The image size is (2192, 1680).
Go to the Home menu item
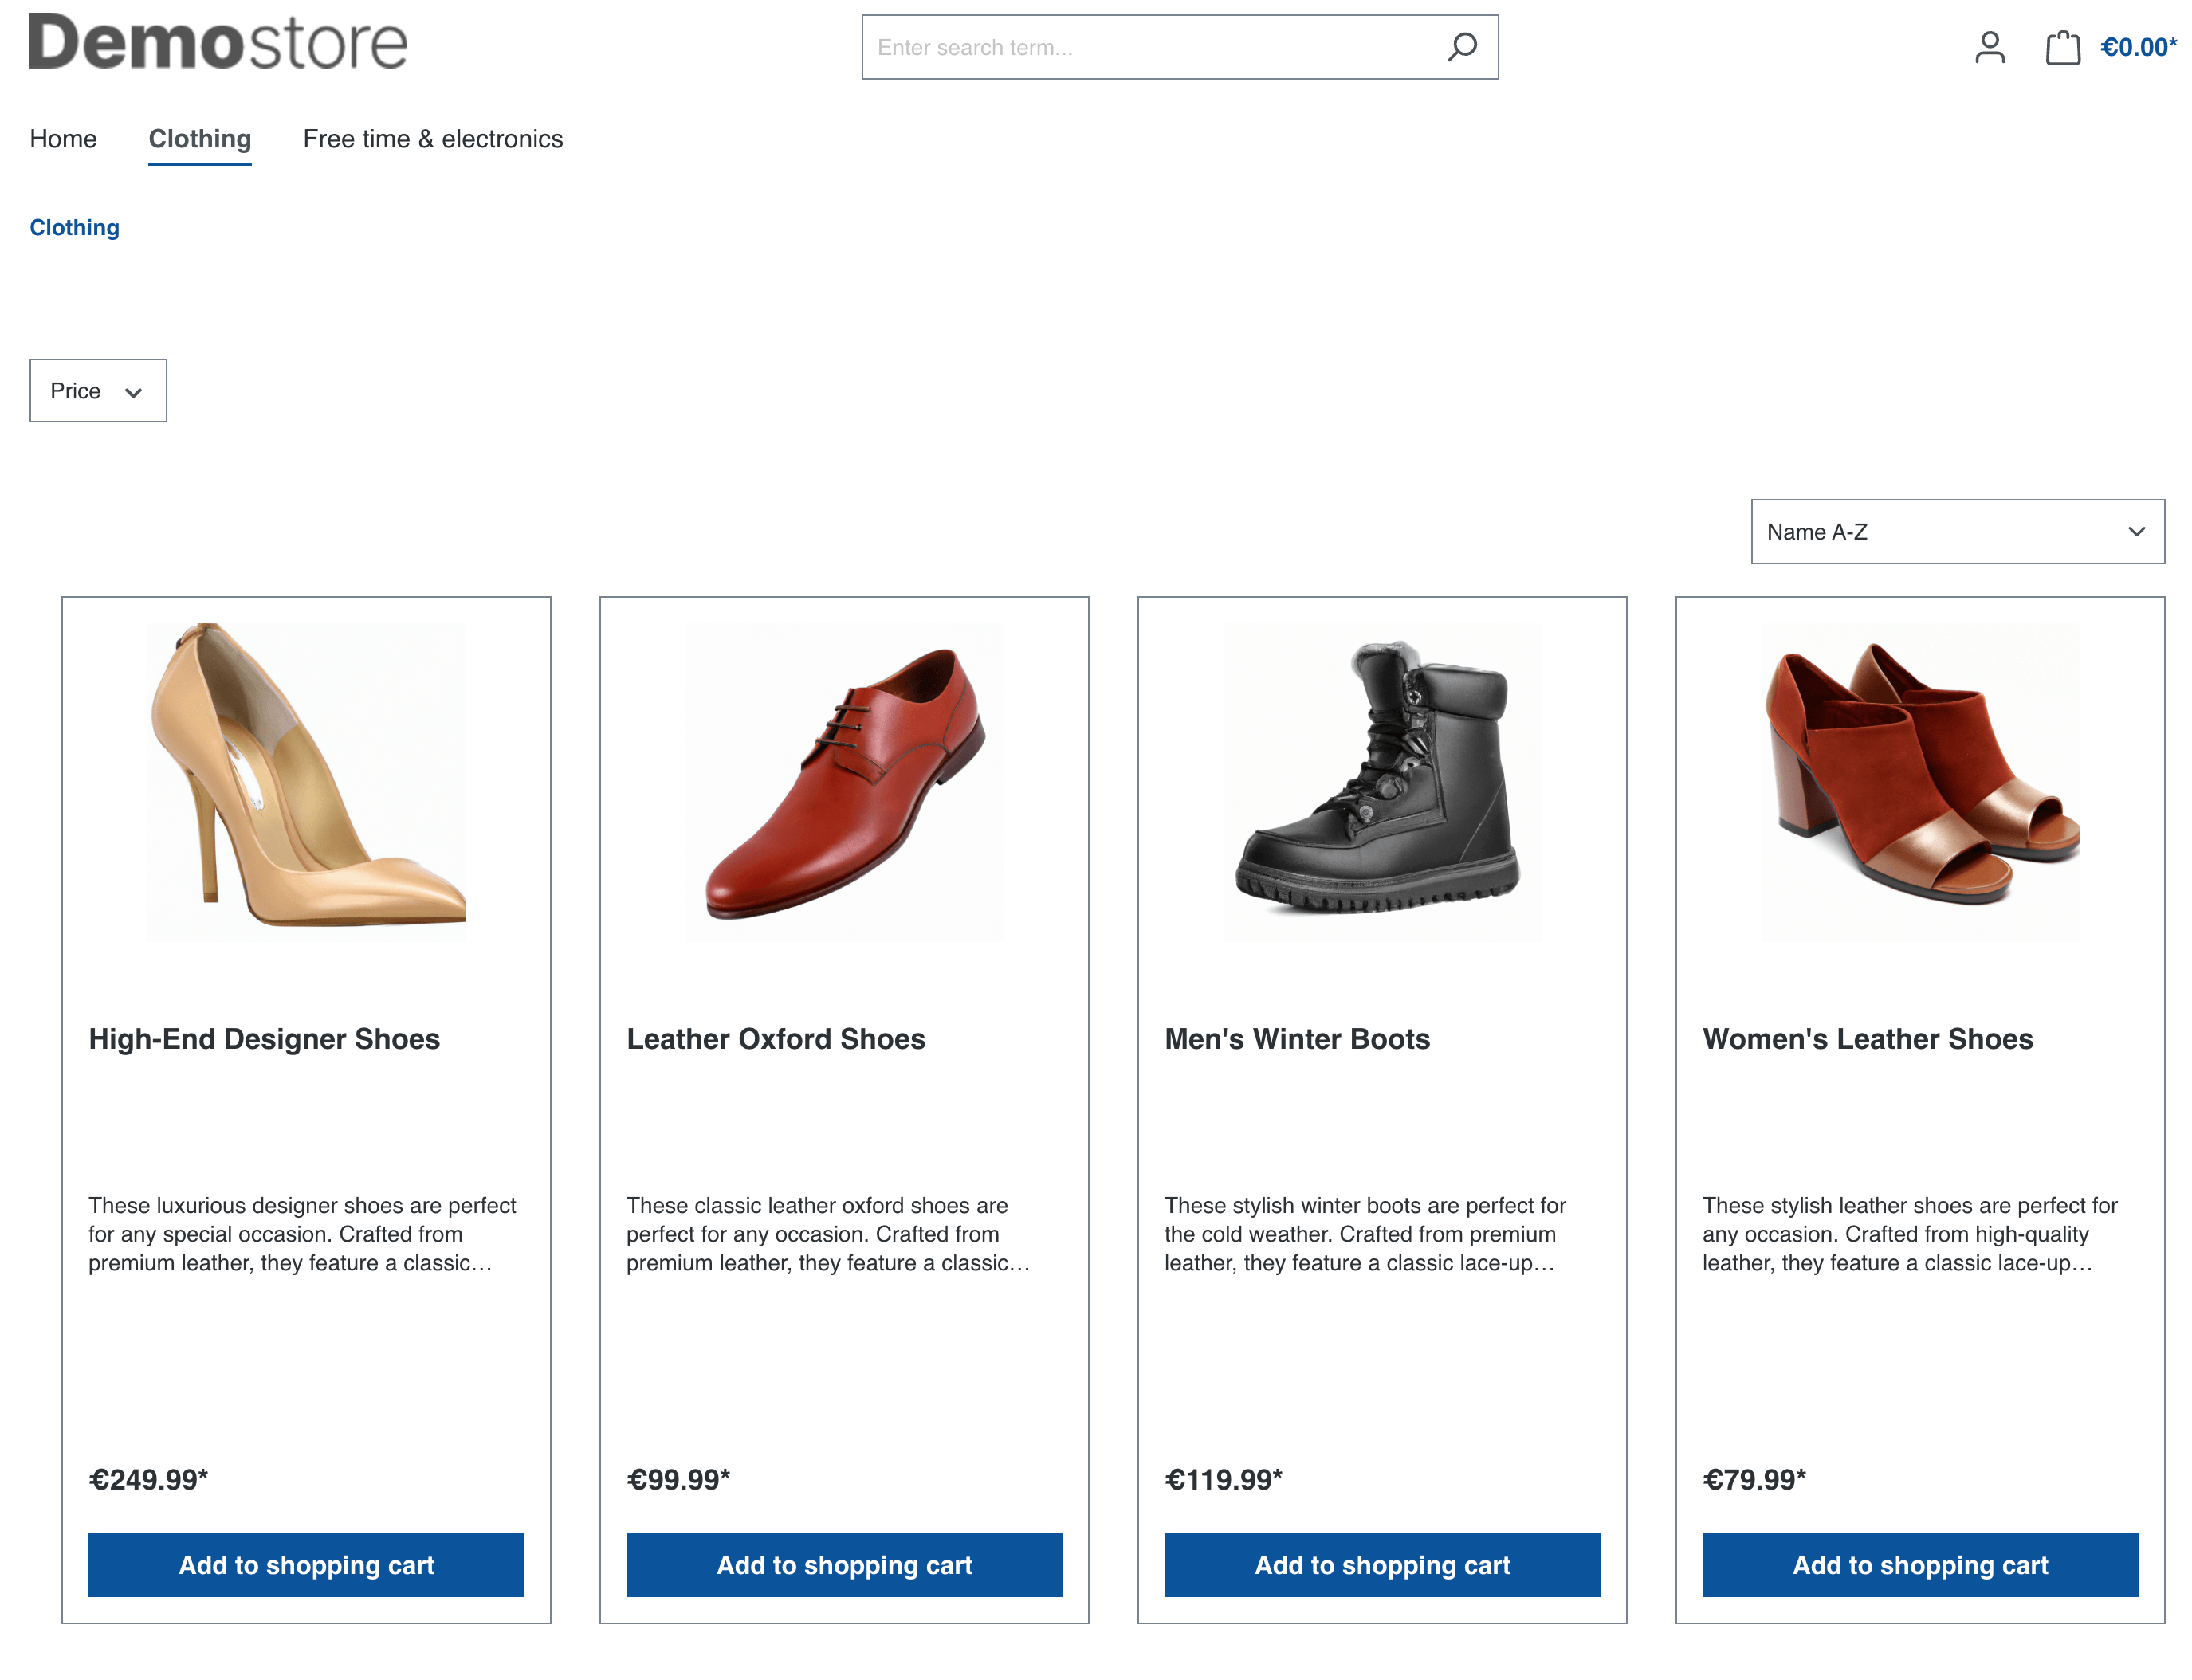click(63, 139)
